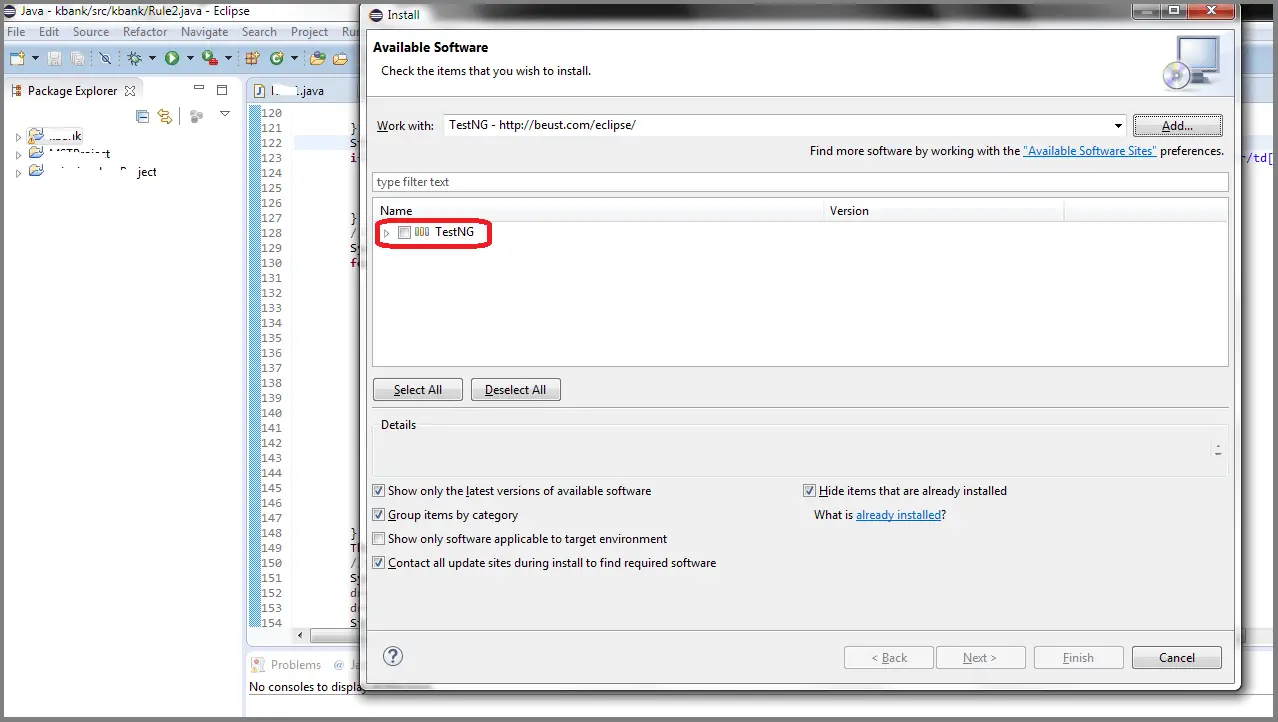This screenshot has height=722, width=1278.
Task: Open the External Tools dropdown arrow
Action: point(228,59)
